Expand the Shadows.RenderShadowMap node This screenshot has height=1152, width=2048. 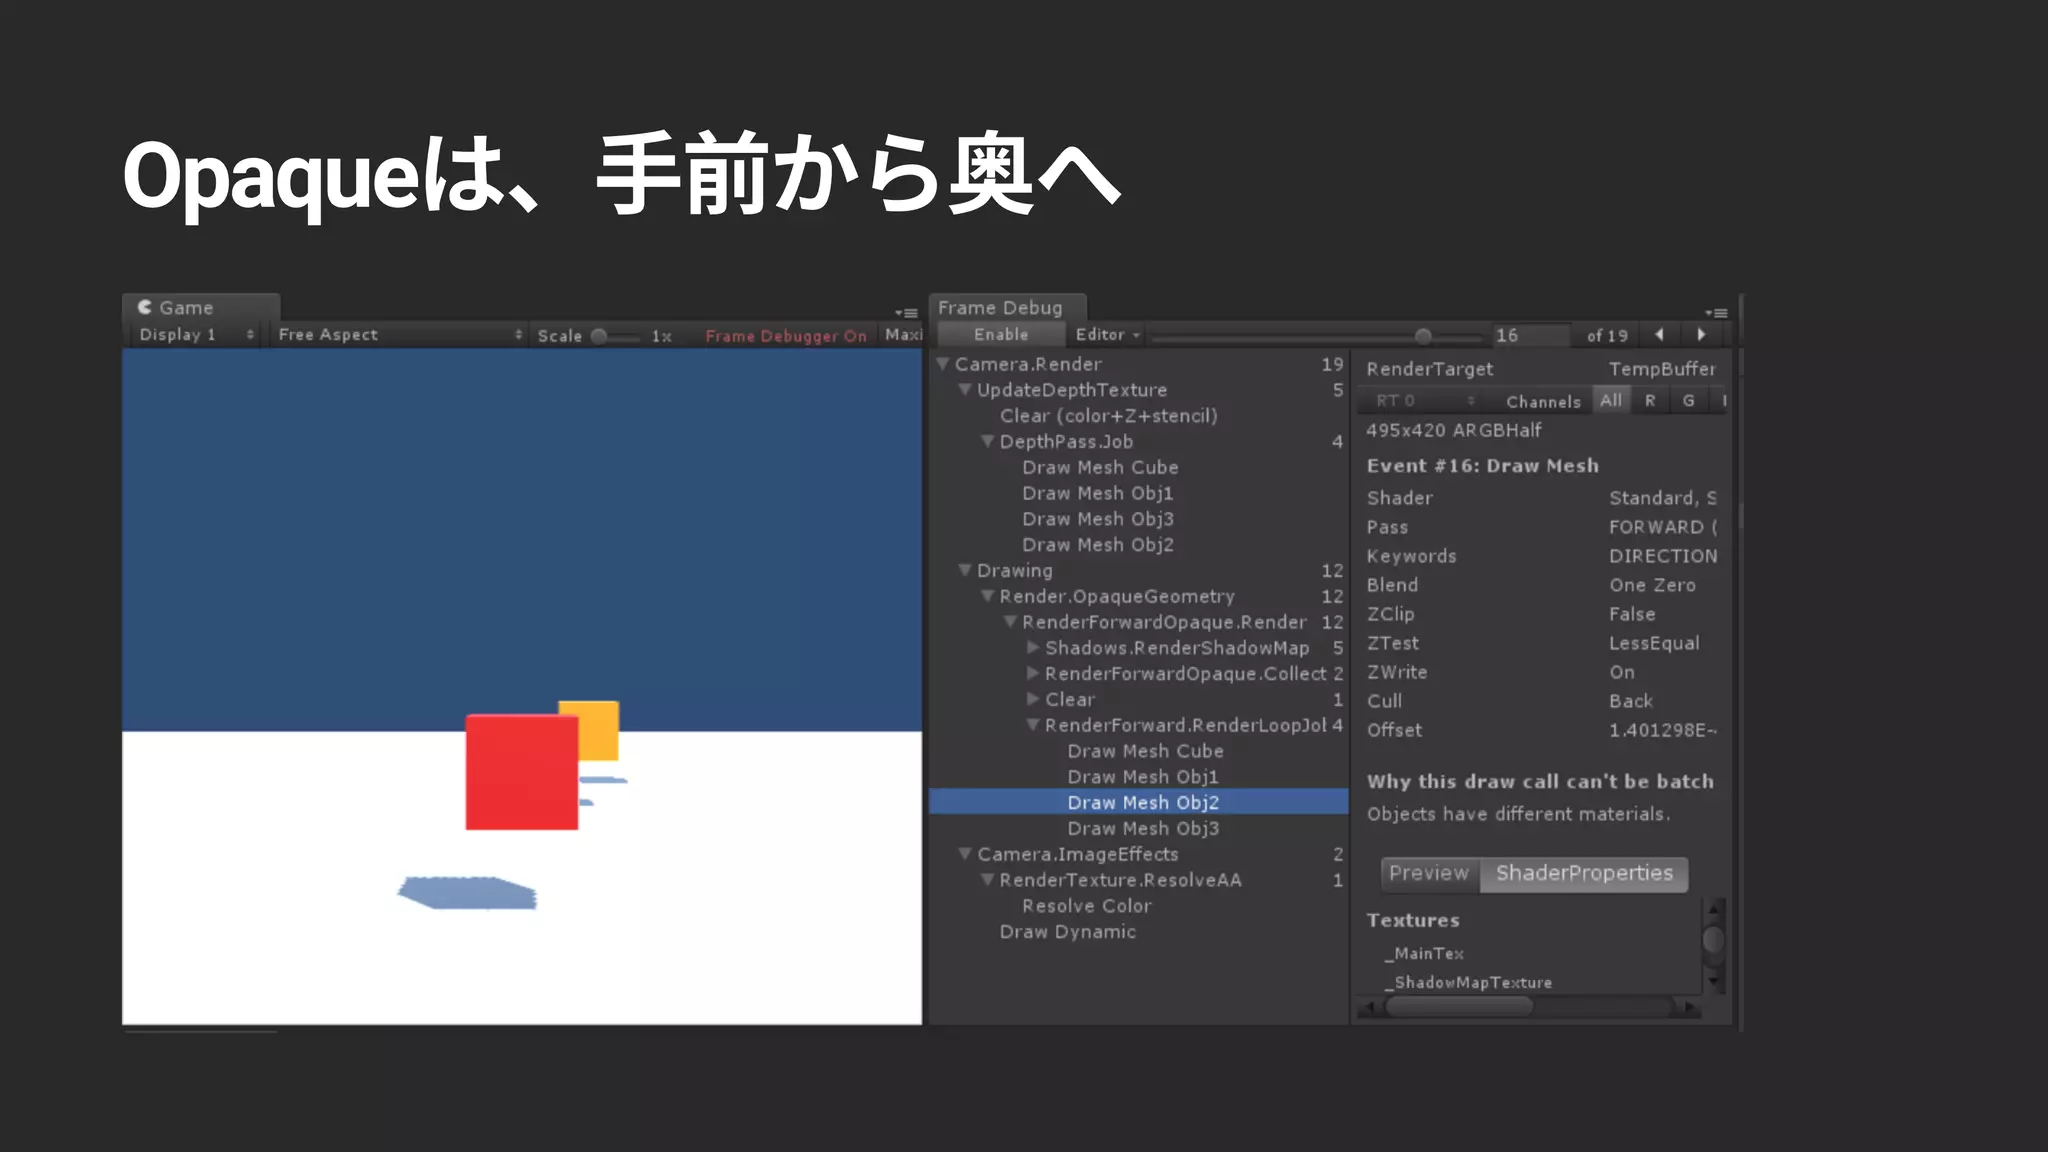(x=1033, y=648)
